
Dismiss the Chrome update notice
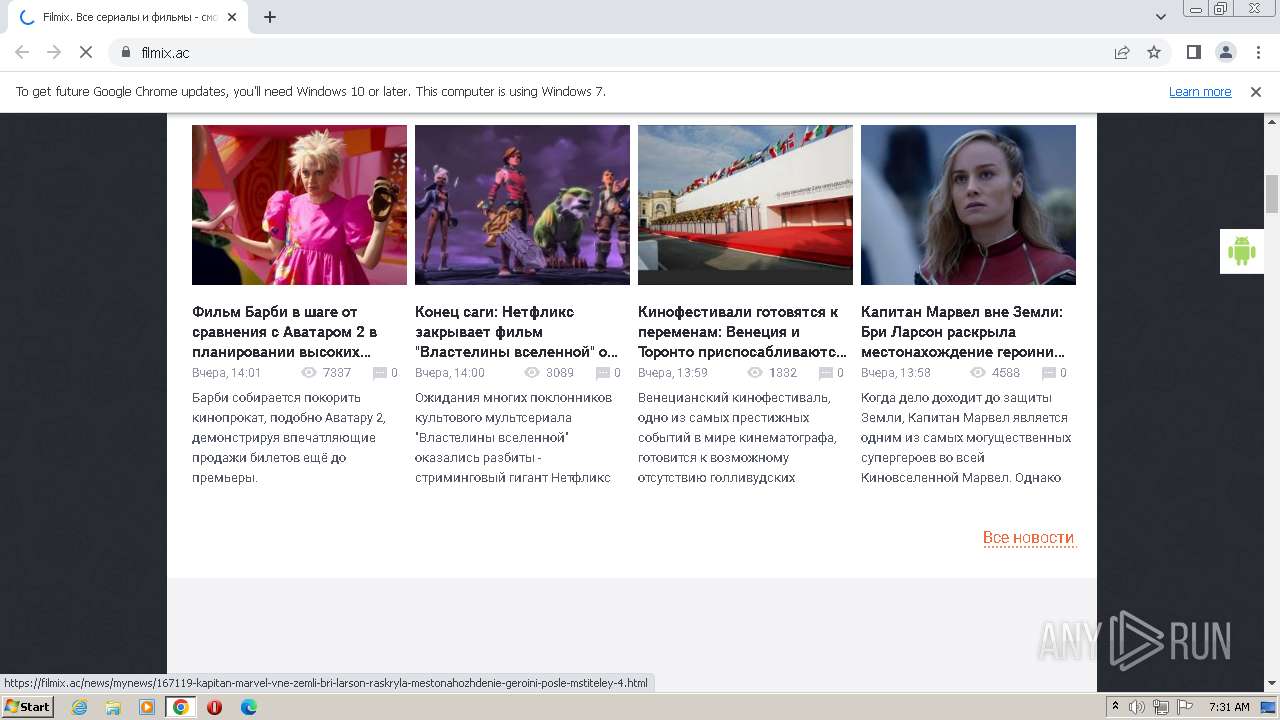coord(1256,91)
